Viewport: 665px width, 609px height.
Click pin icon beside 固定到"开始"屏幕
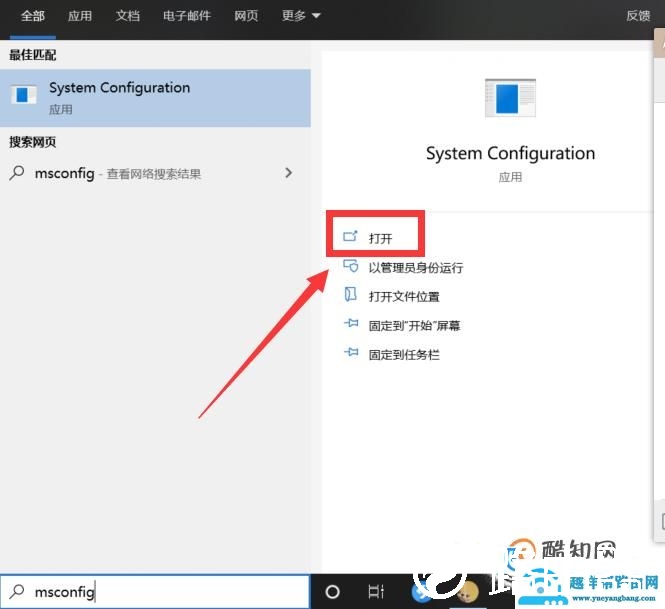[351, 323]
